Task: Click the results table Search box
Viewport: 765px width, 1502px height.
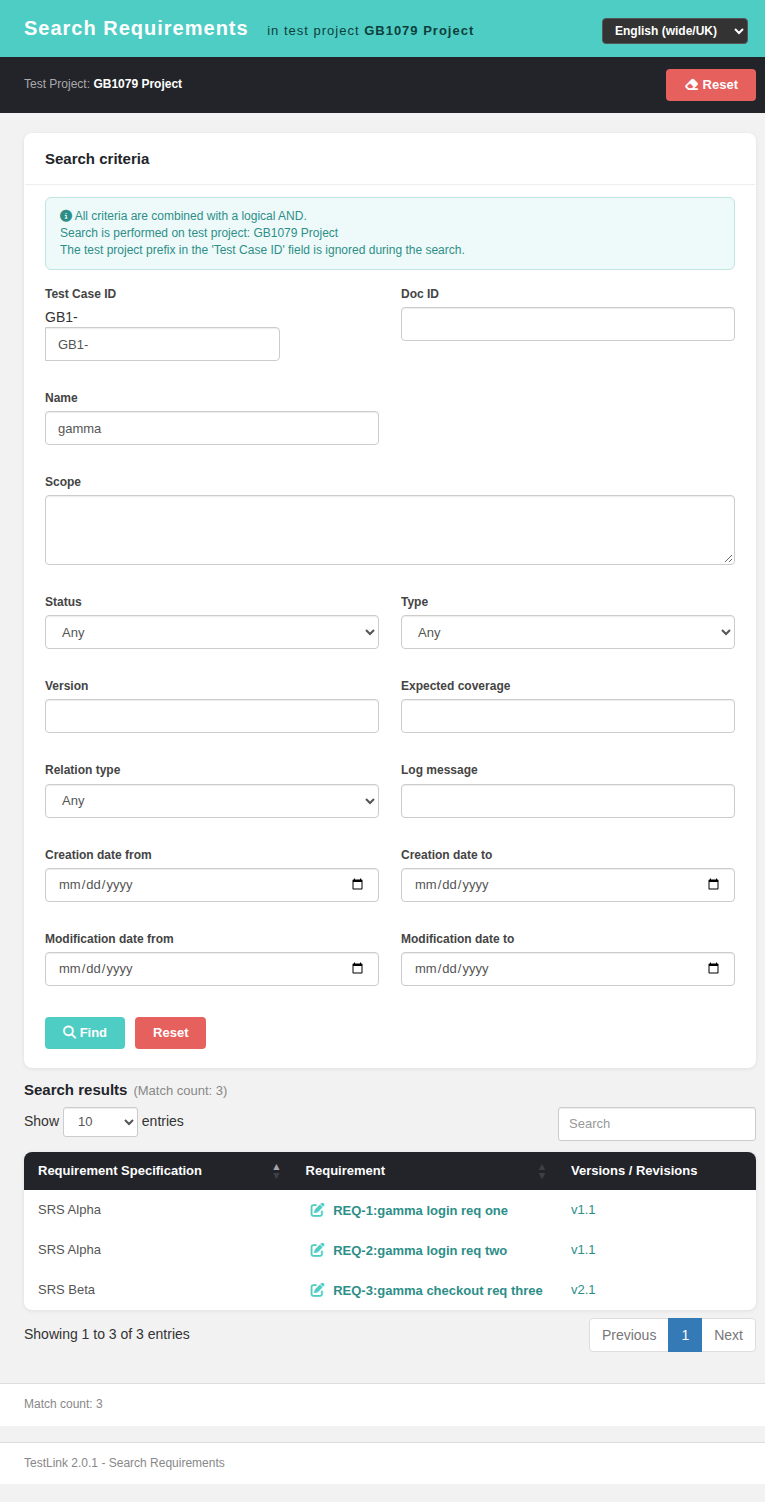Action: (x=657, y=1124)
